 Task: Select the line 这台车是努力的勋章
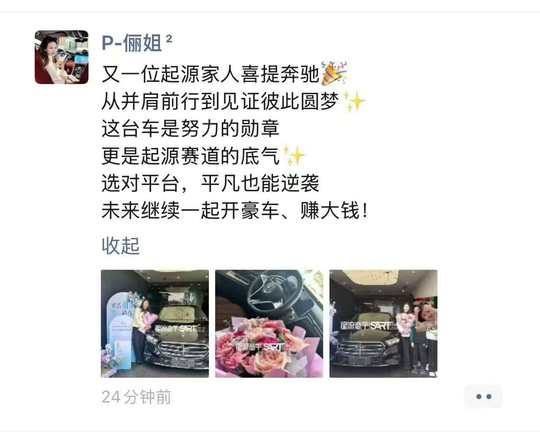(x=190, y=129)
